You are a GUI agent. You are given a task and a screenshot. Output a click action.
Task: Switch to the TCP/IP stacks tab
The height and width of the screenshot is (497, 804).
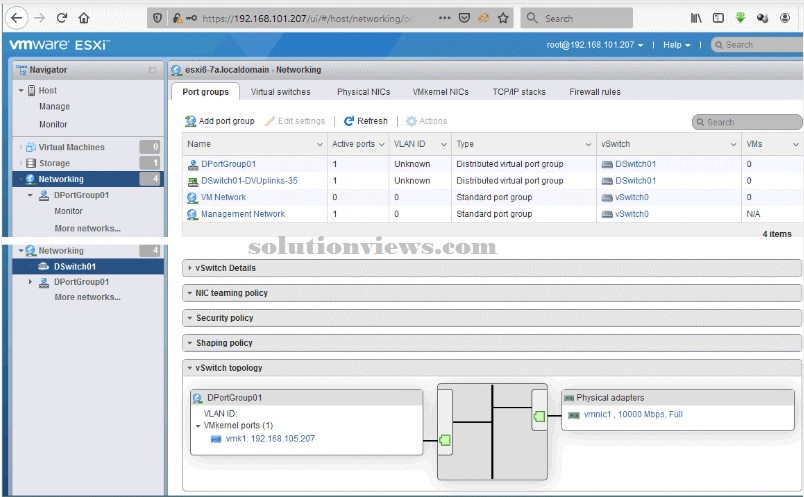coord(519,92)
